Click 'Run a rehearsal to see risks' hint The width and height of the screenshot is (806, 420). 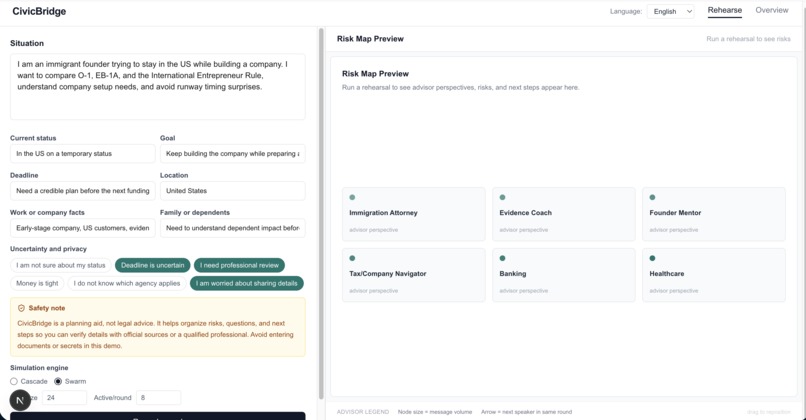[748, 39]
